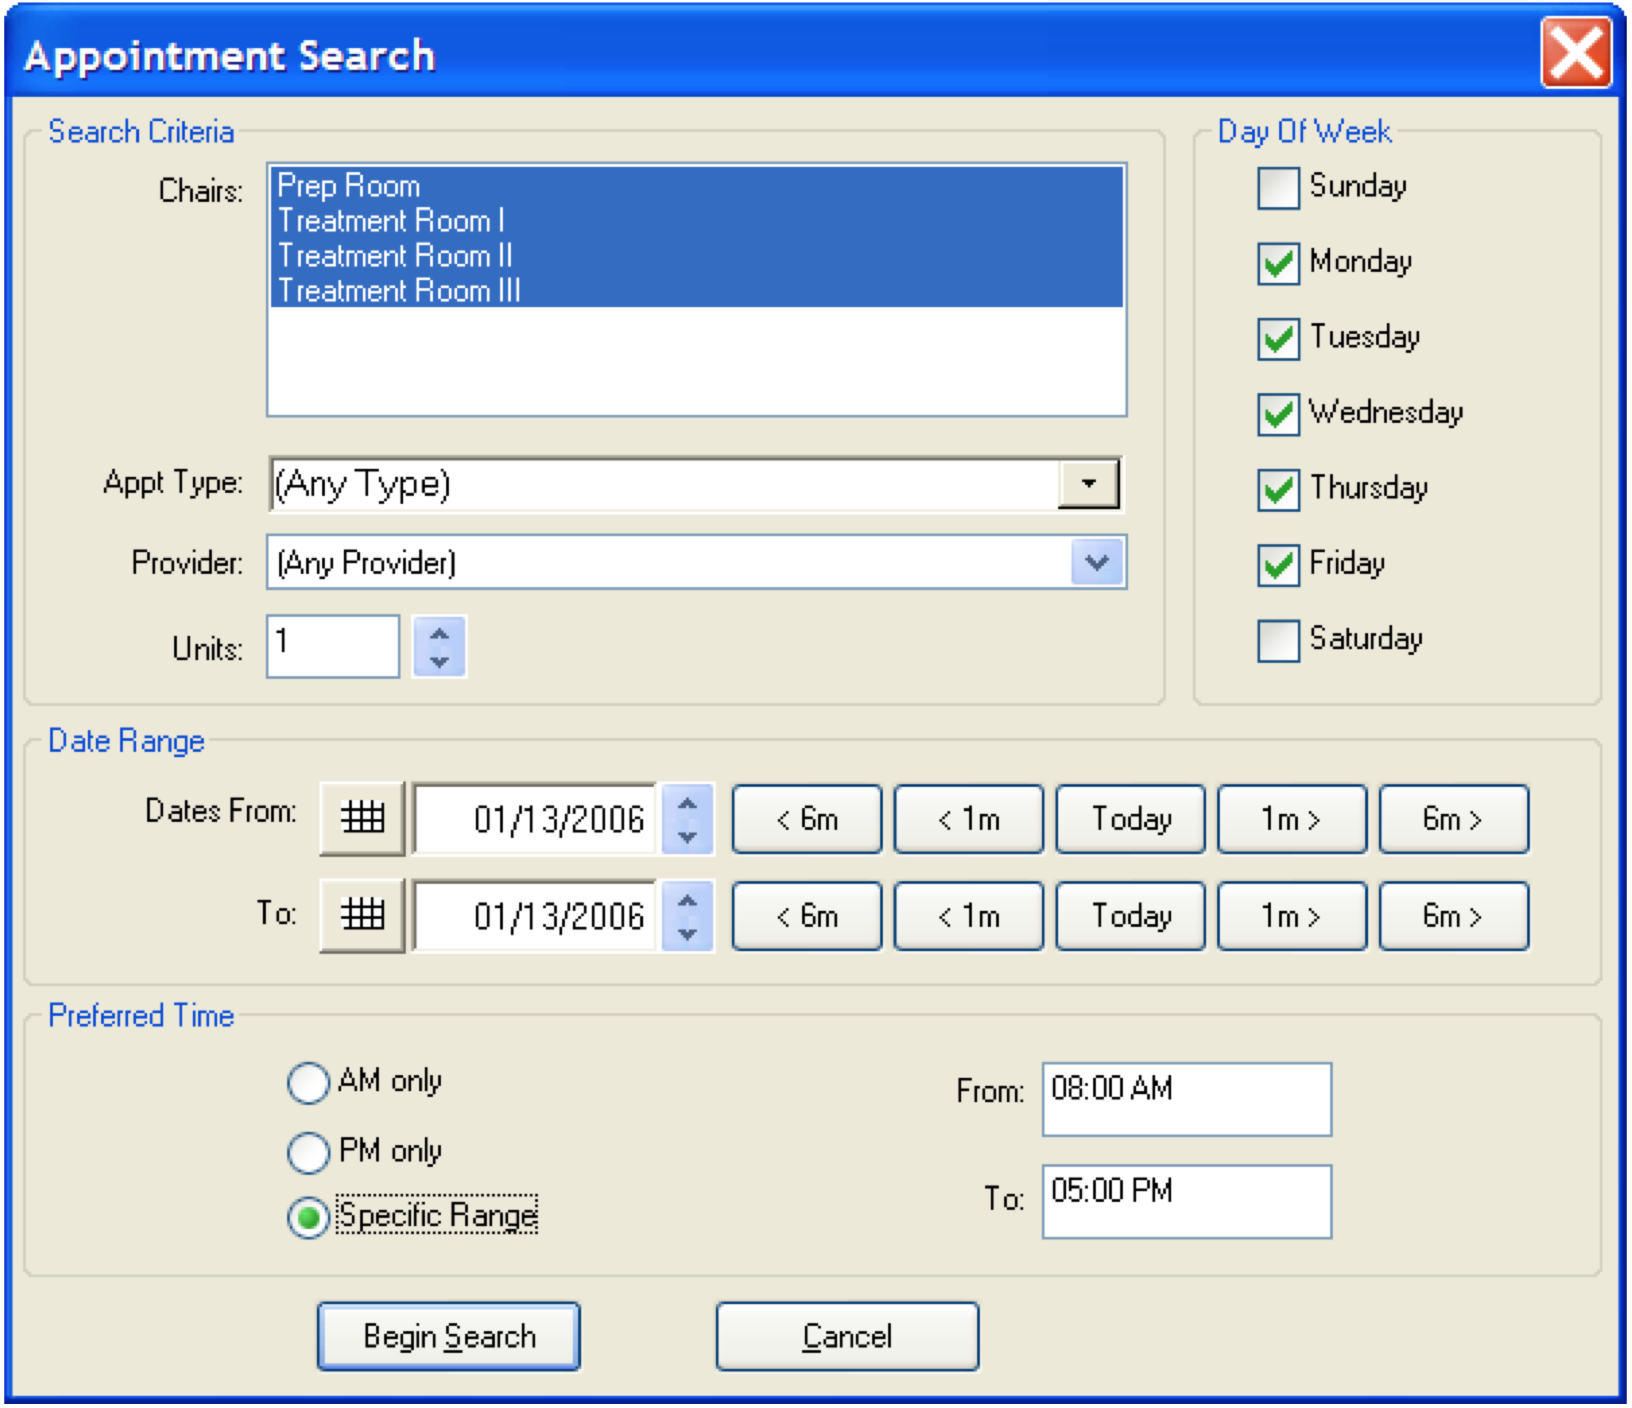Click the preferred time From field
1632x1408 pixels.
1186,1098
